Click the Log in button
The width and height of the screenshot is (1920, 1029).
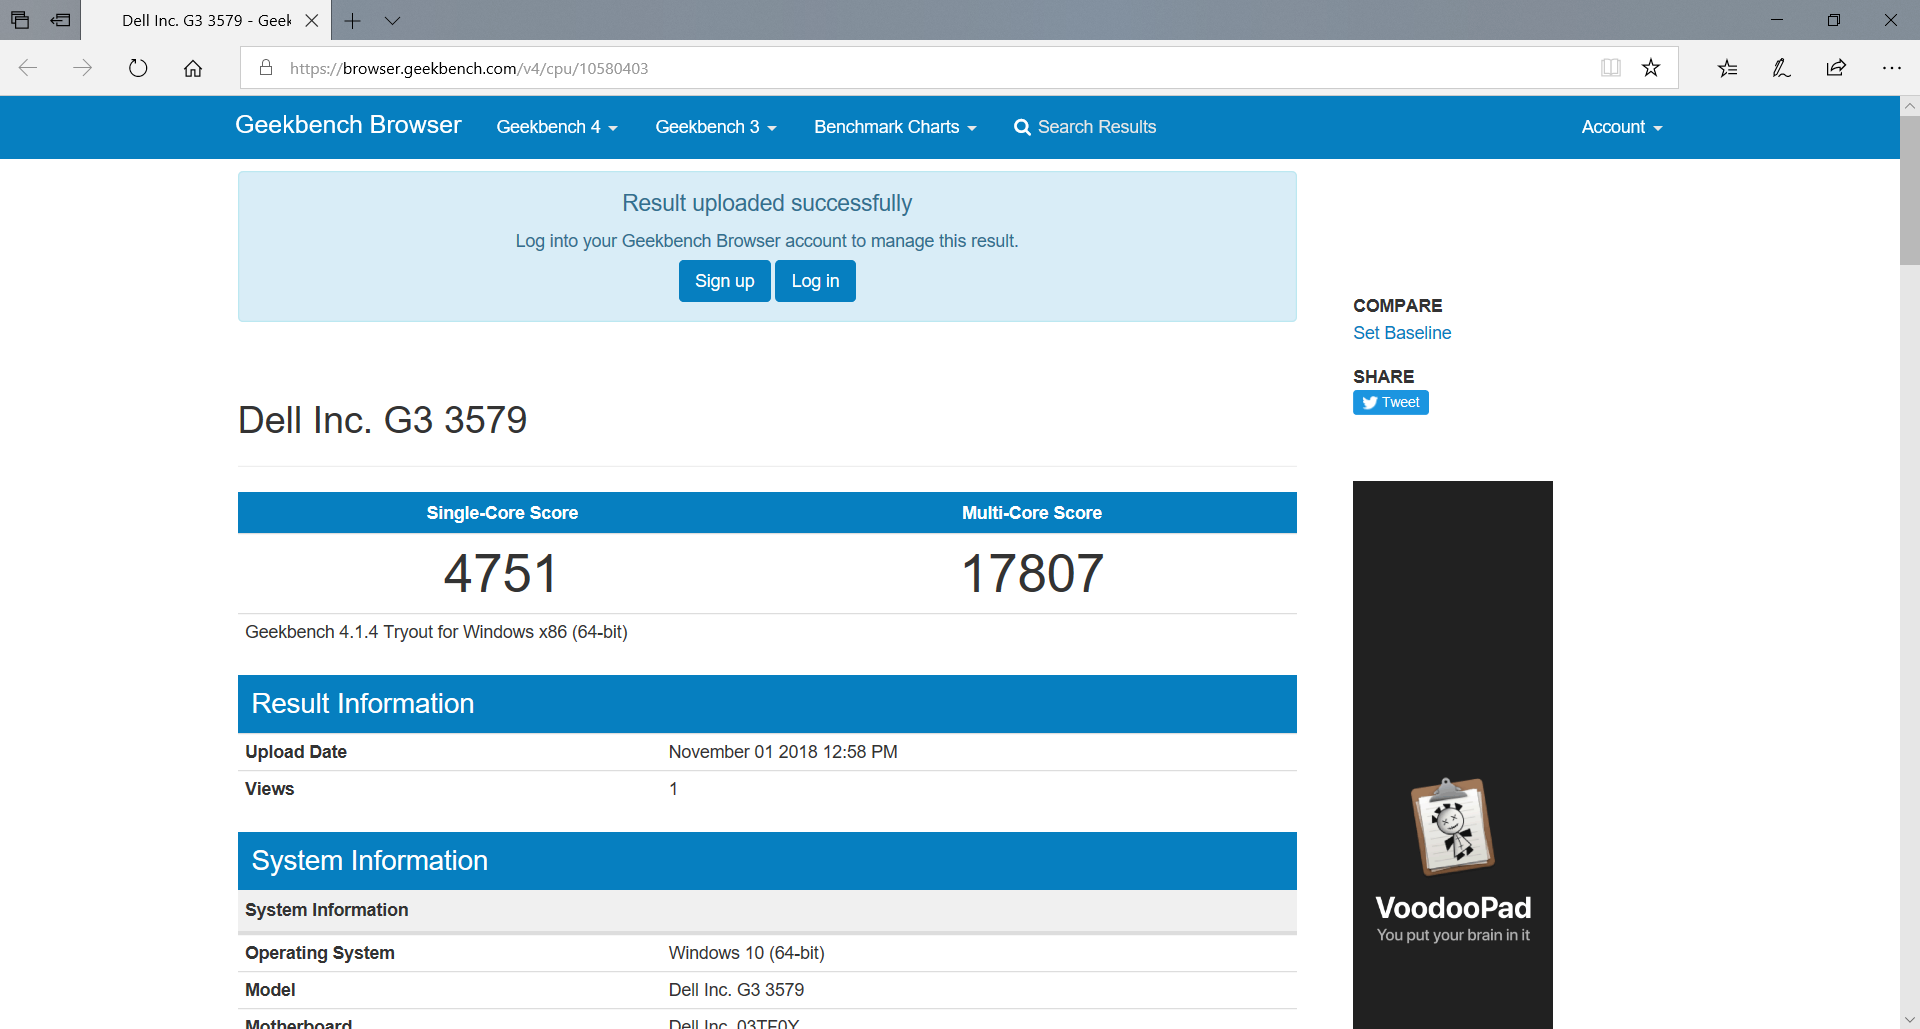(815, 281)
